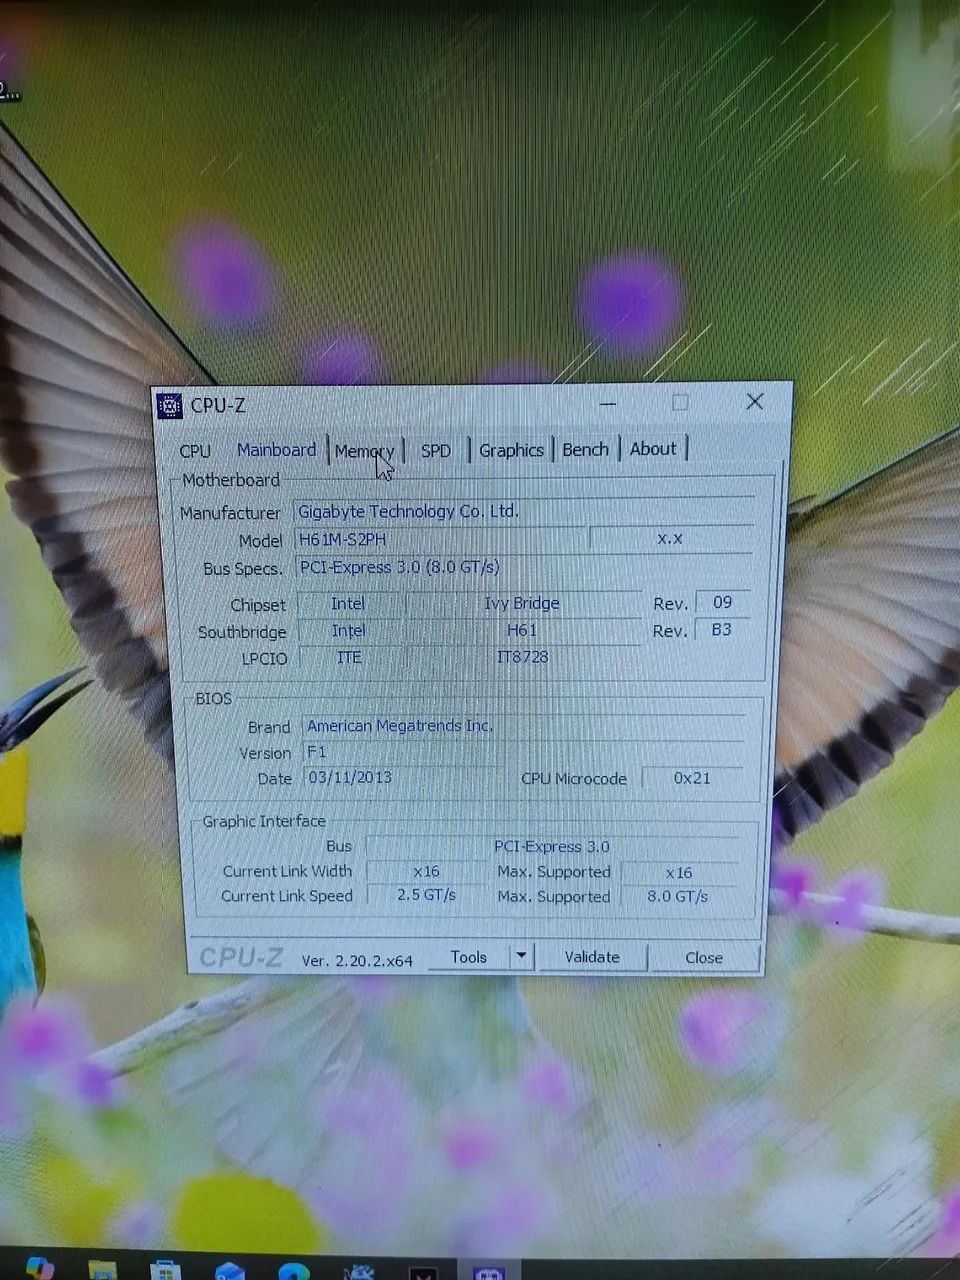Click the model revision field x.x
This screenshot has height=1280, width=960.
[x=670, y=538]
